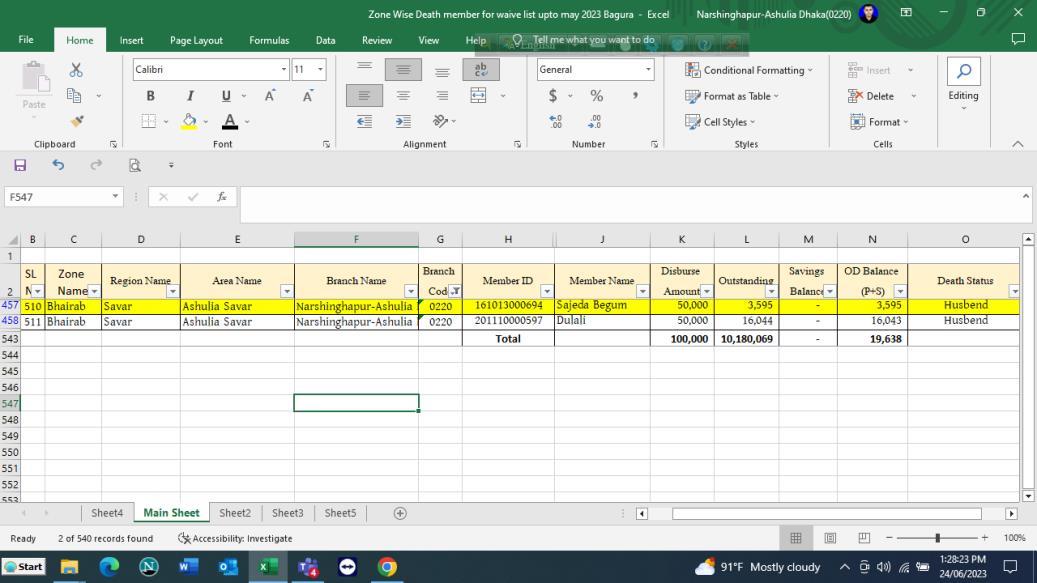Viewport: 1037px width, 583px height.
Task: Toggle Center horizontal alignment
Action: (403, 96)
